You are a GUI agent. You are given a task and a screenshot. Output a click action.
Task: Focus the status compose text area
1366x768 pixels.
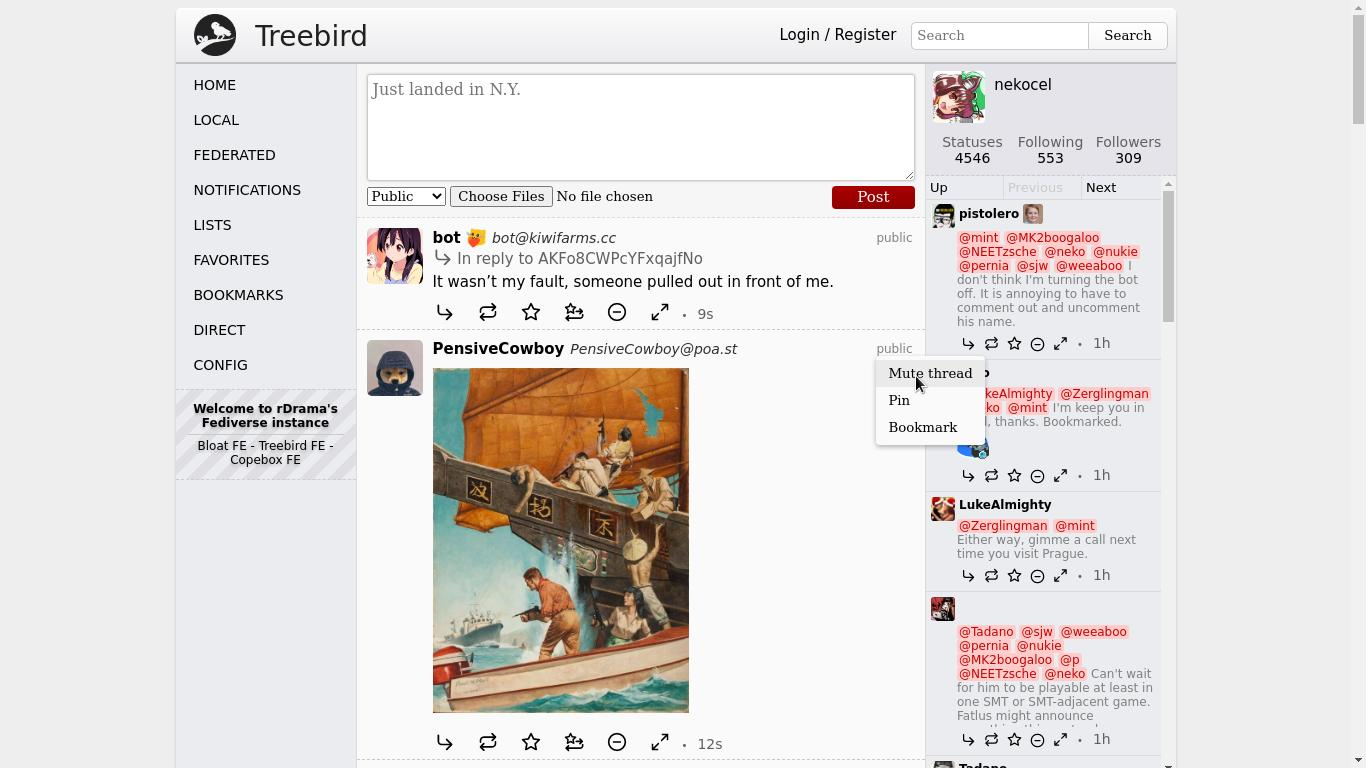point(641,128)
